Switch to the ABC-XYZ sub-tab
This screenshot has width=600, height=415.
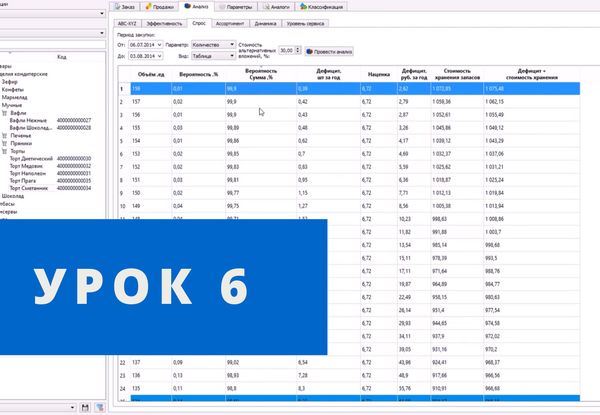127,24
